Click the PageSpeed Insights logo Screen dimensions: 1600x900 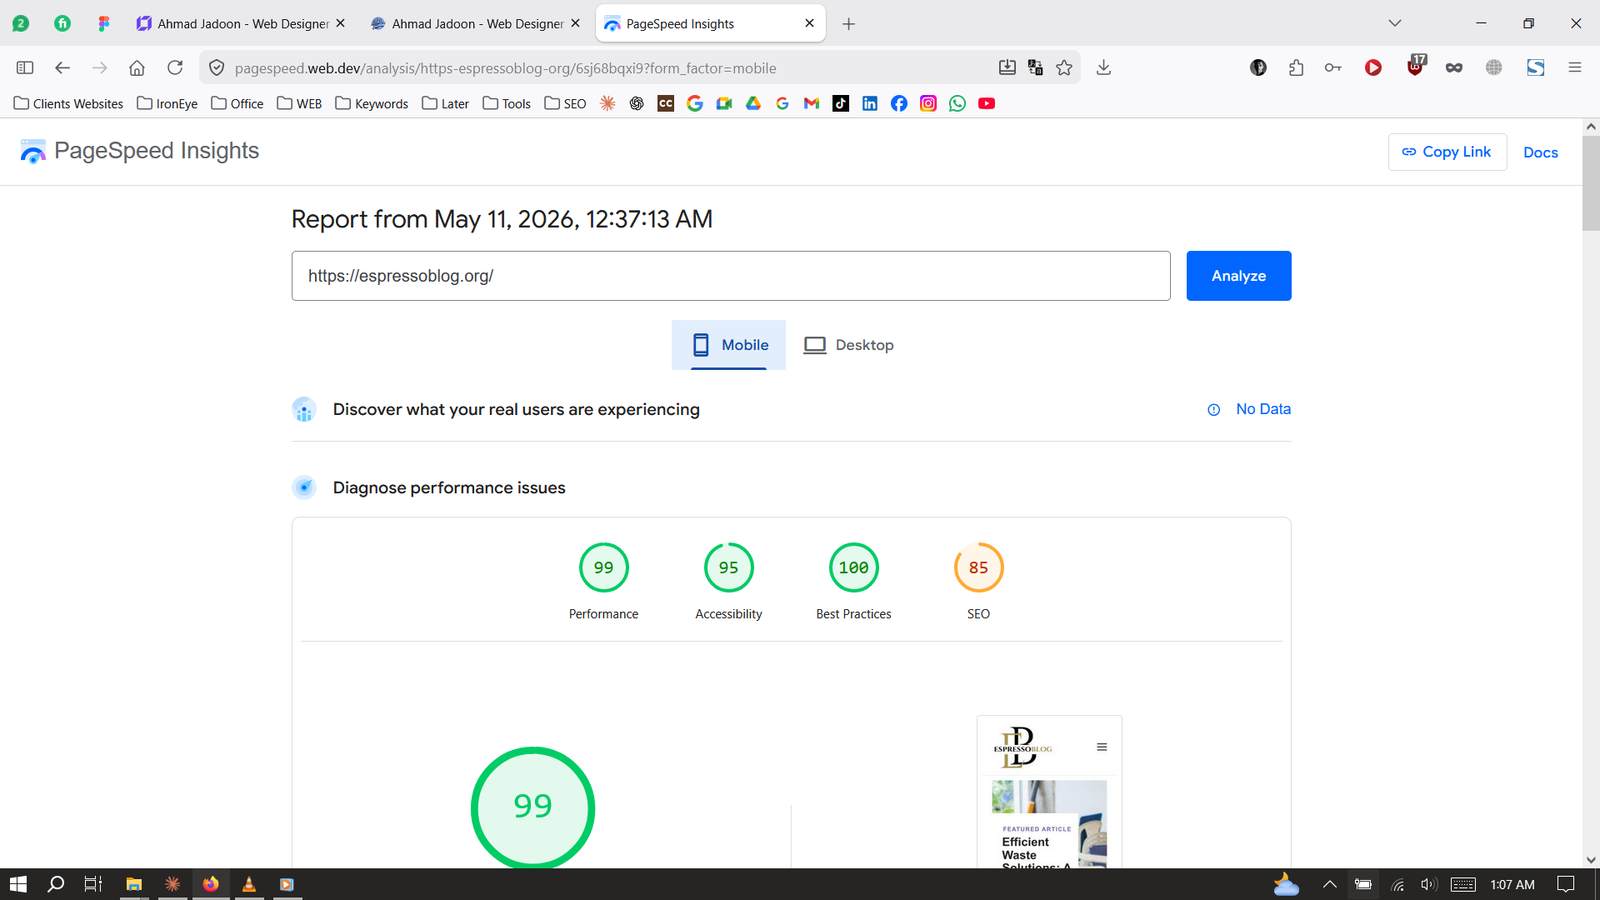[x=139, y=151]
